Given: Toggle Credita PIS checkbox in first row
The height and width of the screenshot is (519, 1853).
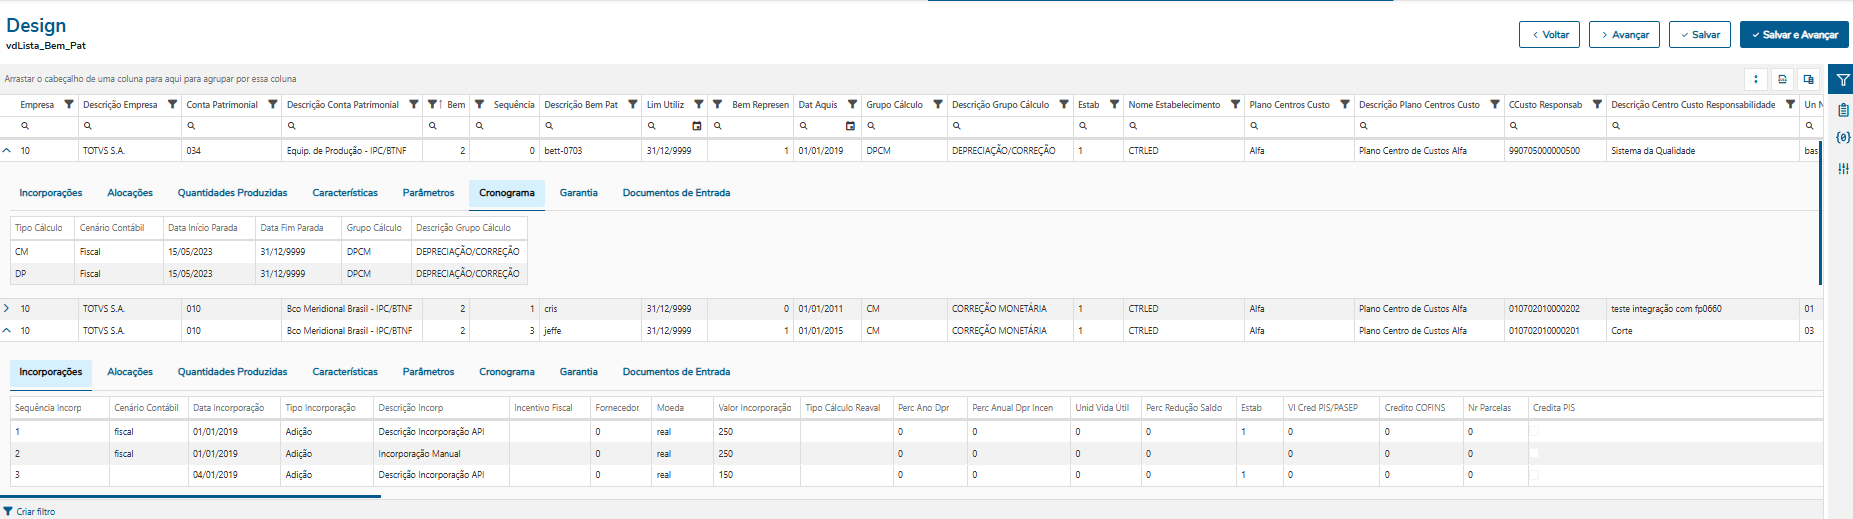Looking at the screenshot, I should [x=1534, y=432].
